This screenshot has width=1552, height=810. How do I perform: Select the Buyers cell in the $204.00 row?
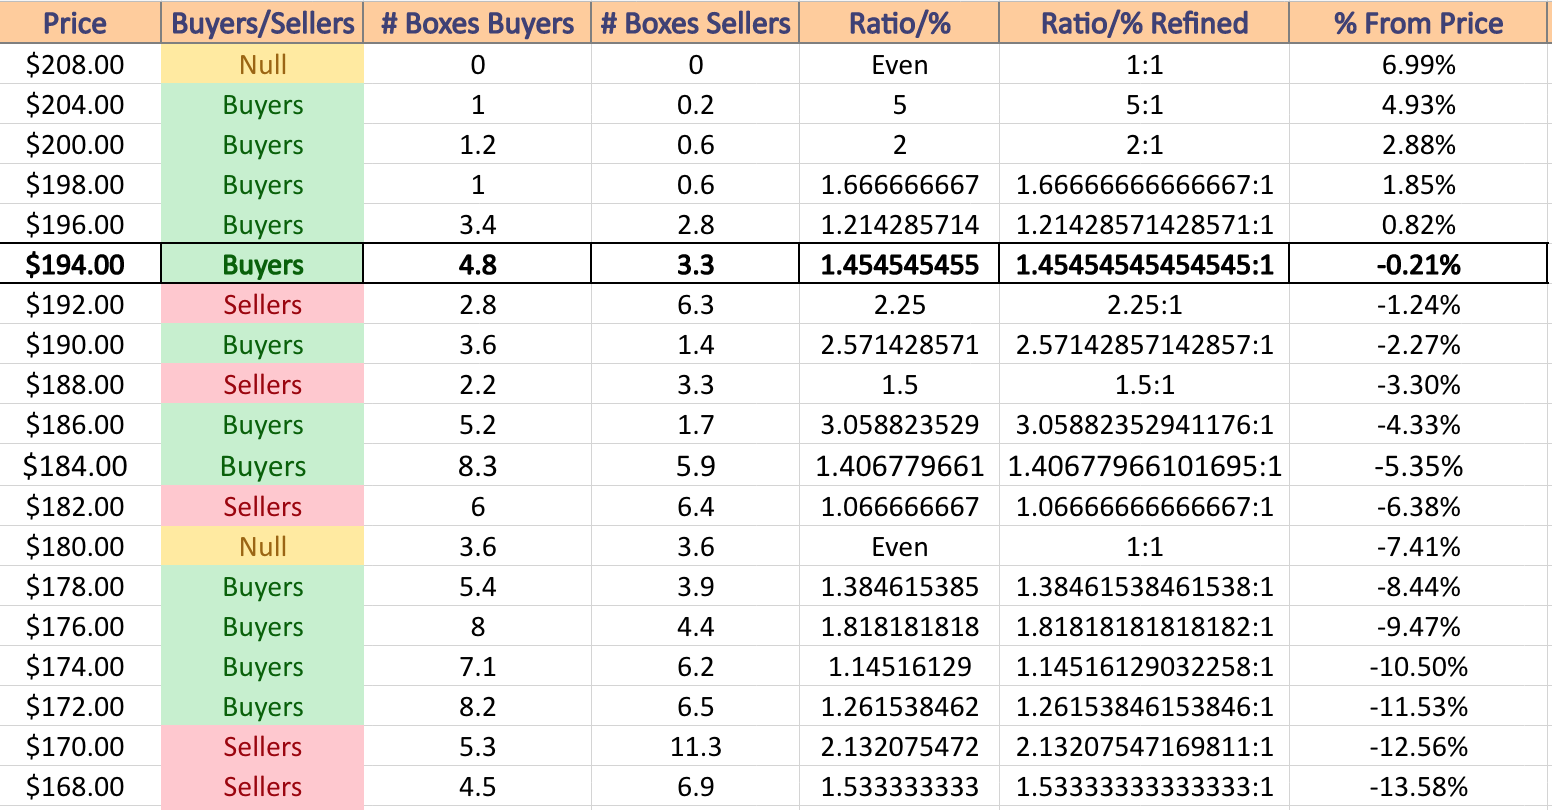(263, 105)
